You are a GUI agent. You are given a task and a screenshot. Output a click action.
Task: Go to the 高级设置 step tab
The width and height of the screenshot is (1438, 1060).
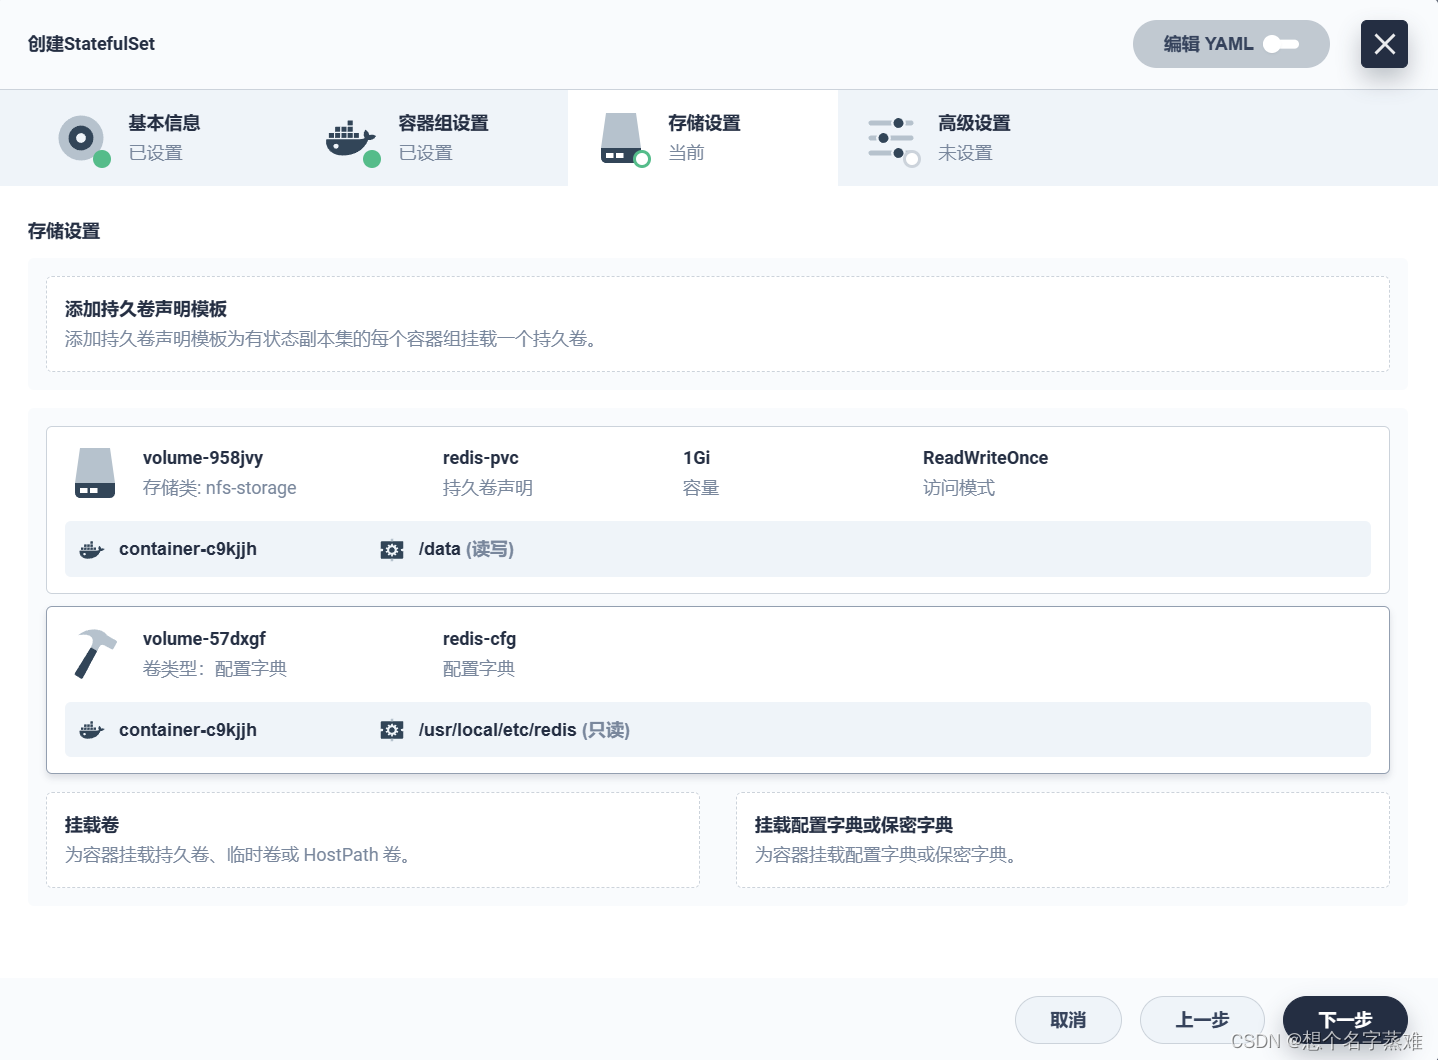pyautogui.click(x=973, y=138)
